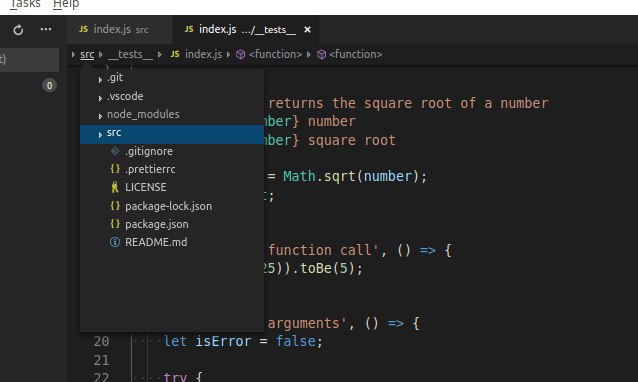638x382 pixels.
Task: Expand the breadcrumb arrow before src
Action: pos(73,54)
